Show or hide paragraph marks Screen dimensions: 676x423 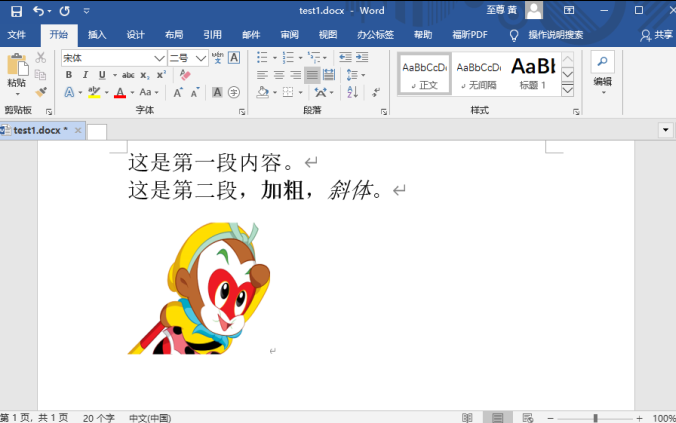point(376,92)
